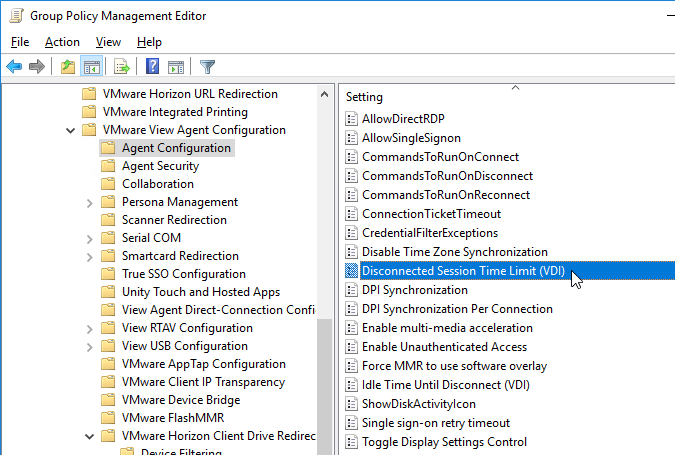675x455 pixels.
Task: Open the File menu
Action: coord(20,42)
